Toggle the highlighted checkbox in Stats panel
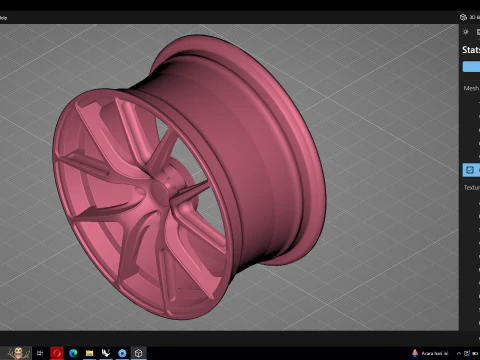480x360 pixels. [x=470, y=170]
